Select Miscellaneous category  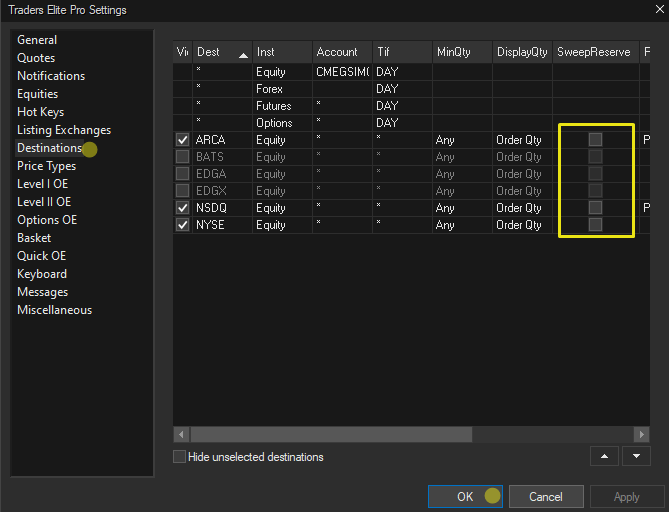pos(54,310)
